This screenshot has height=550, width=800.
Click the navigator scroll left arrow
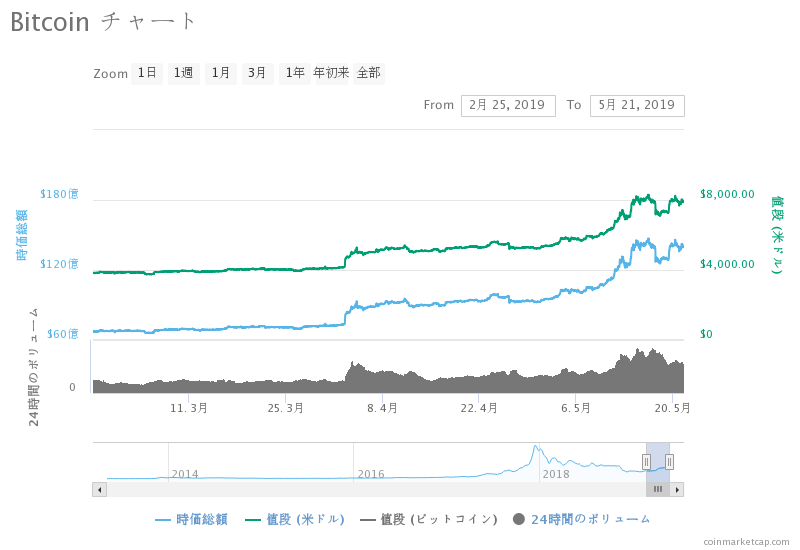pos(99,490)
